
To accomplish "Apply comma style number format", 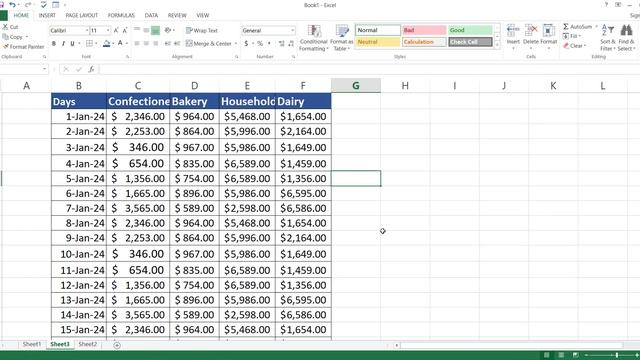I will [x=269, y=43].
